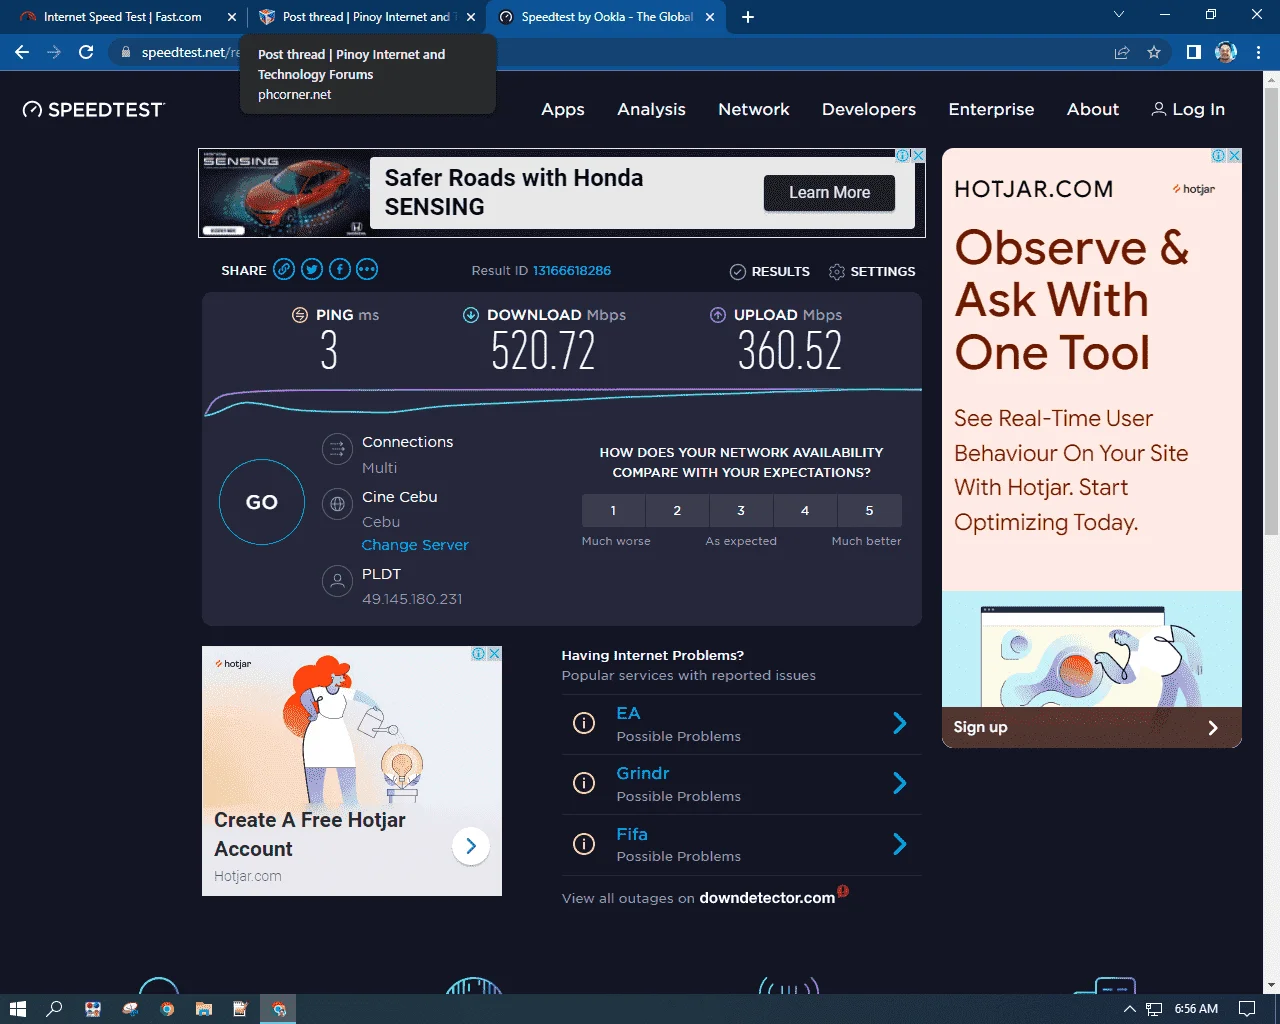Image resolution: width=1280 pixels, height=1024 pixels.
Task: Open the Chrome profile avatar
Action: click(1226, 52)
